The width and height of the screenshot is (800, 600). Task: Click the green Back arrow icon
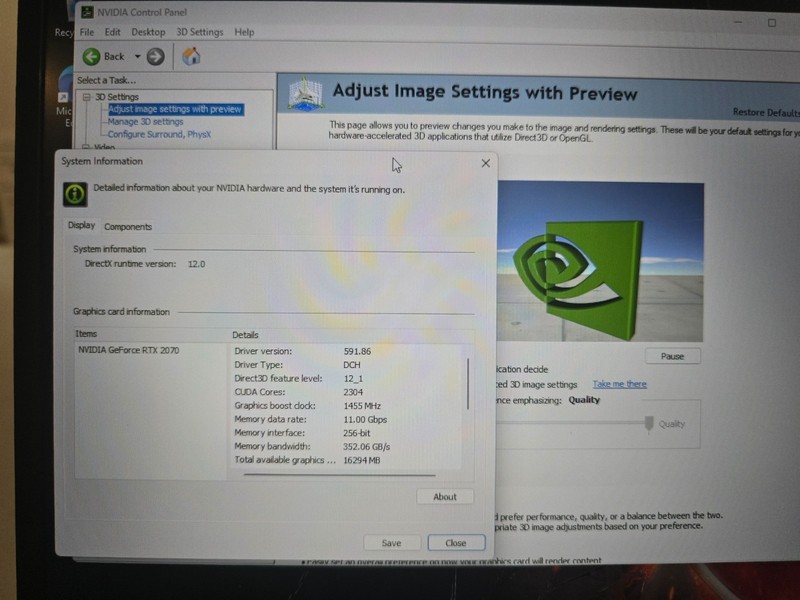pos(91,56)
